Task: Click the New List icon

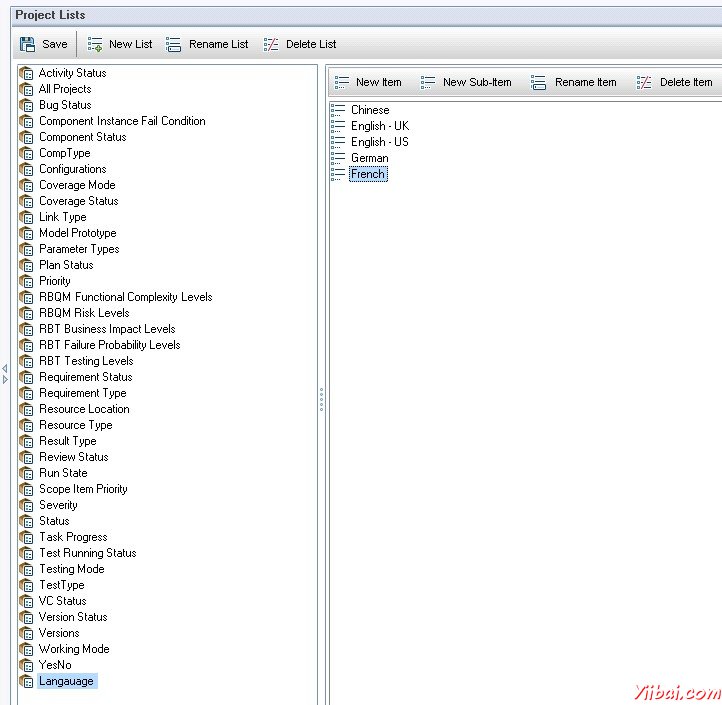Action: [96, 44]
